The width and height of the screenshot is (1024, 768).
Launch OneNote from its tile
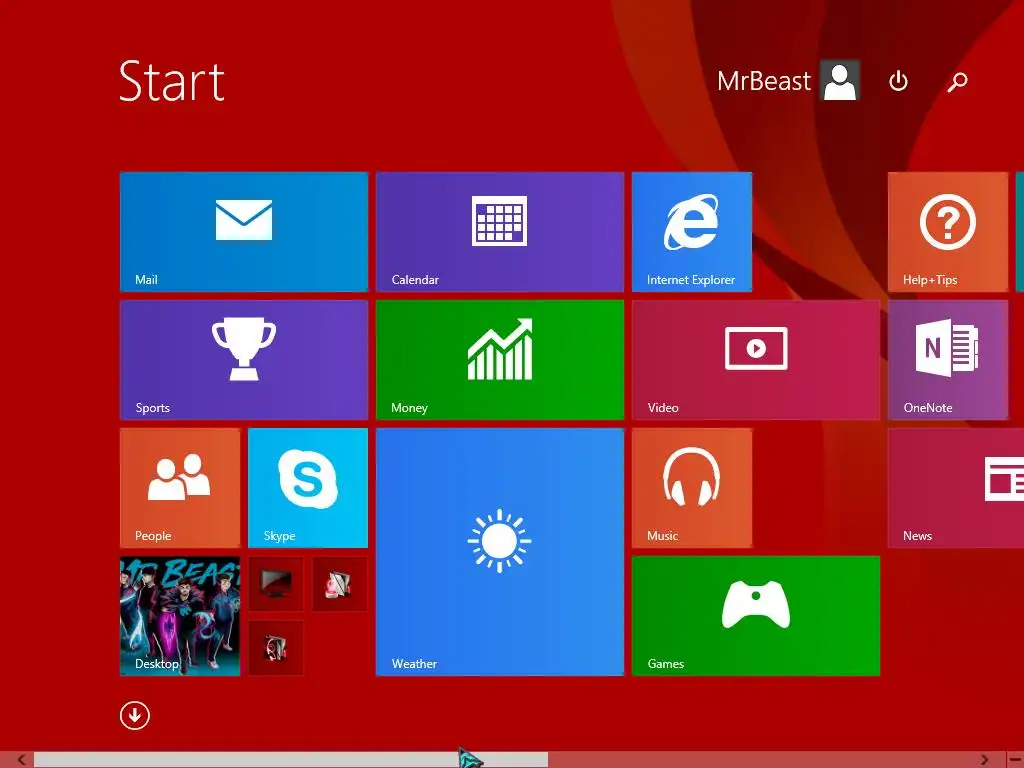pyautogui.click(x=948, y=359)
